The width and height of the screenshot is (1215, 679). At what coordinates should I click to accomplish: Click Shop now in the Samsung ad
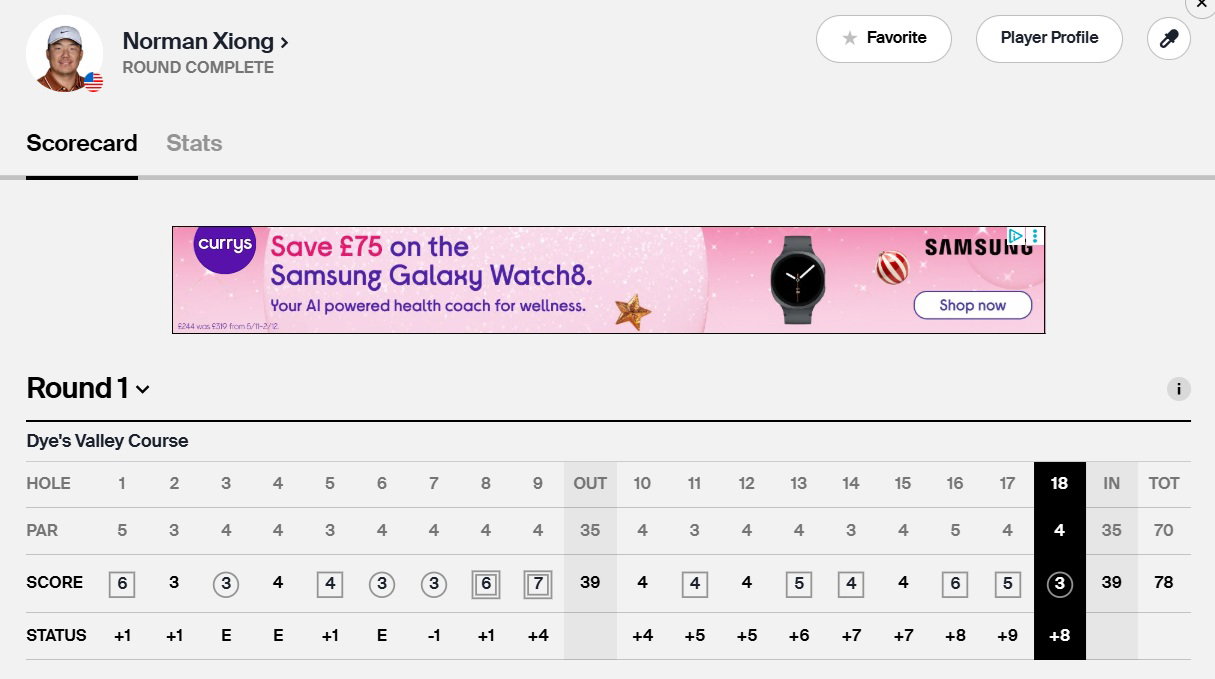coord(972,305)
